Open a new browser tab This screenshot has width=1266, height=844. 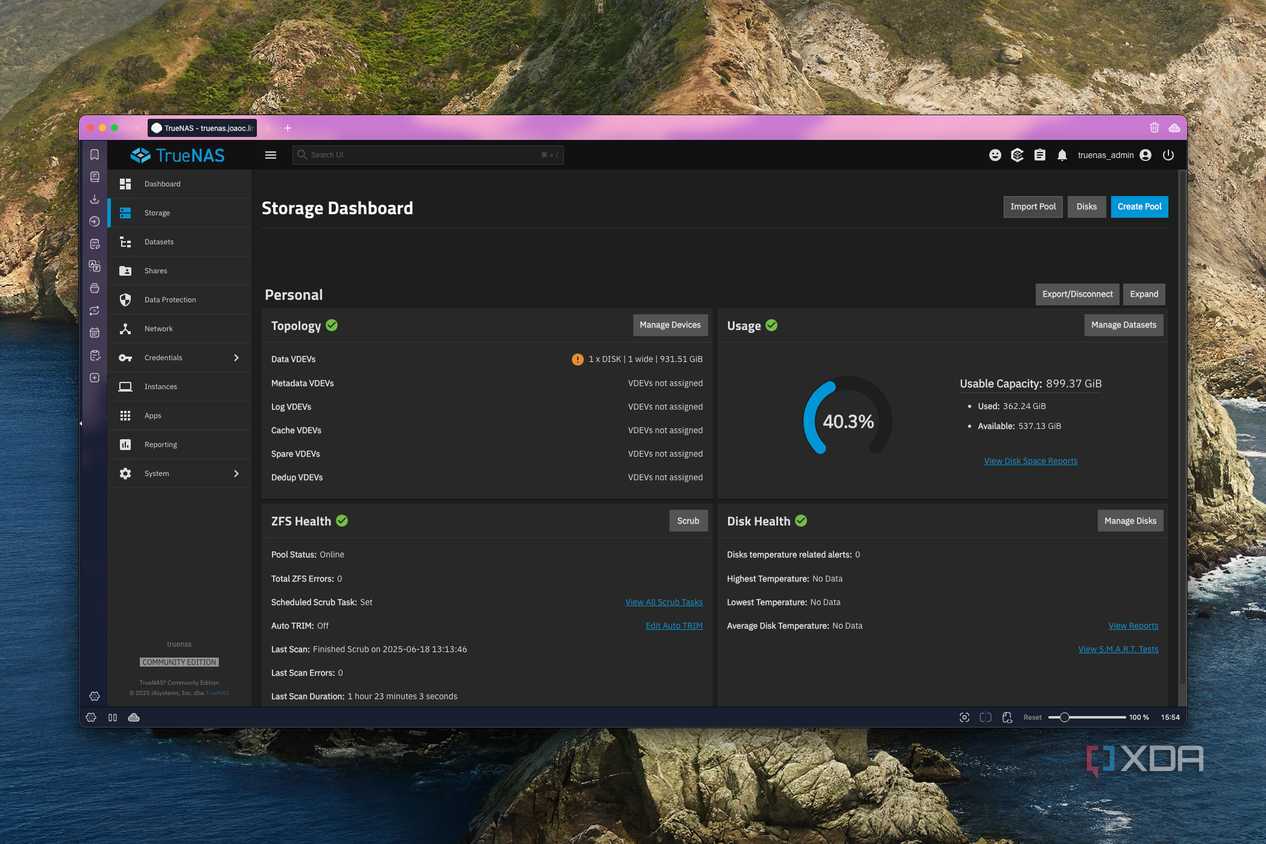click(x=287, y=128)
